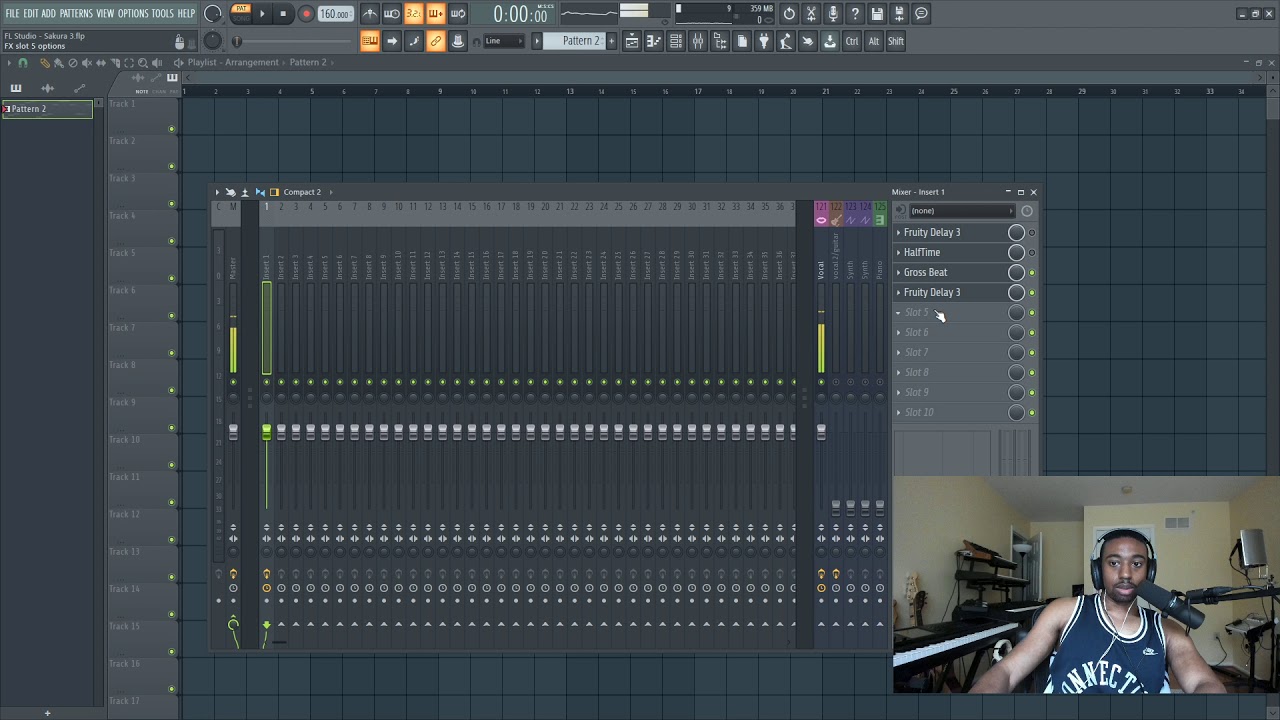Open the Slot 8 arrow menu

click(898, 372)
